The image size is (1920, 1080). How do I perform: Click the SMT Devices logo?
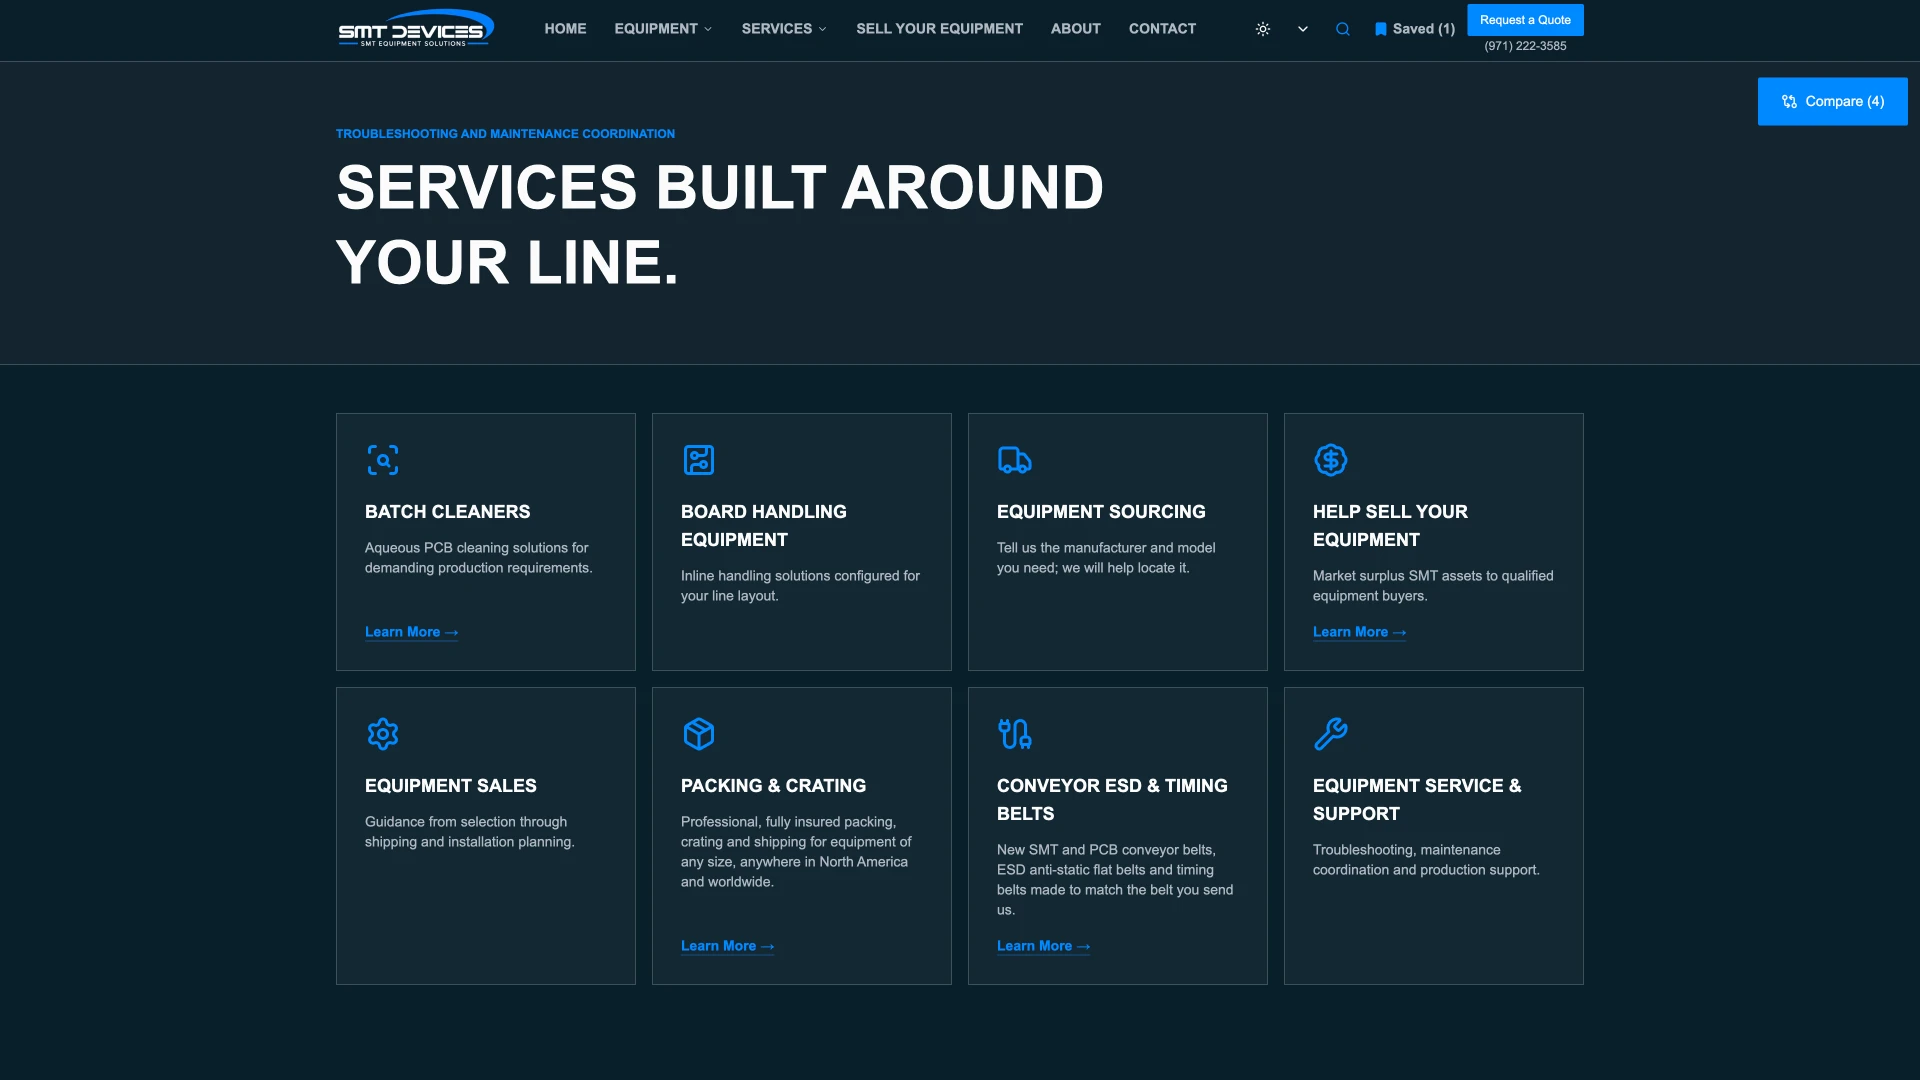coord(416,29)
